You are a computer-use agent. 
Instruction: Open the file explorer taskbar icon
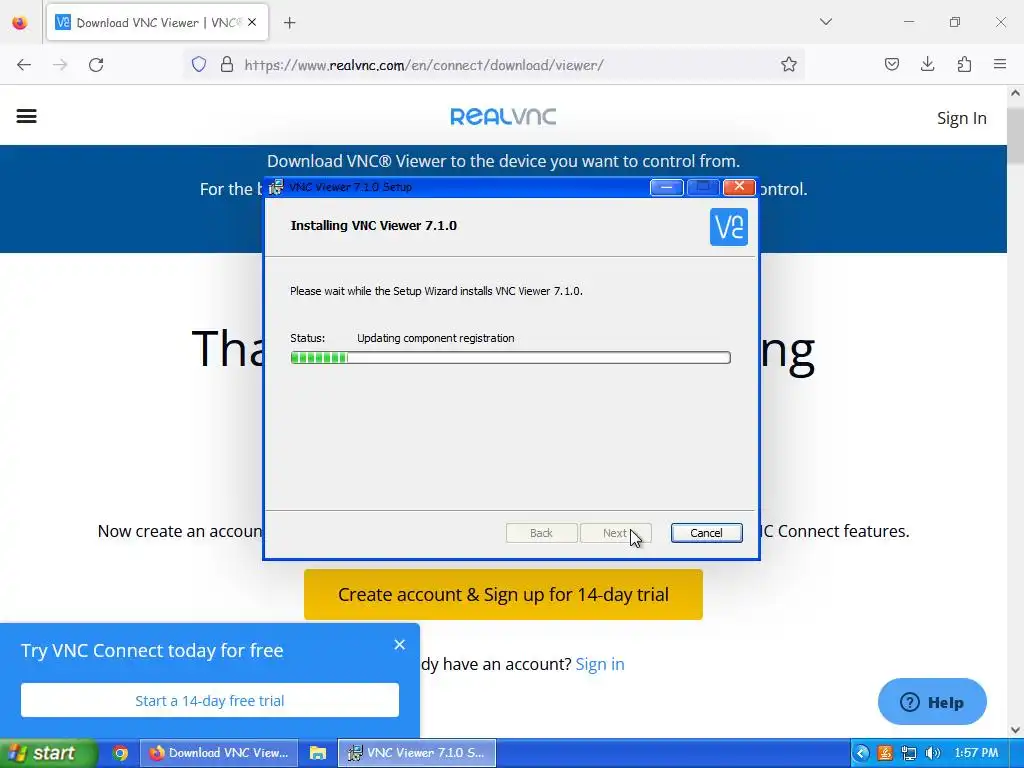pyautogui.click(x=318, y=753)
